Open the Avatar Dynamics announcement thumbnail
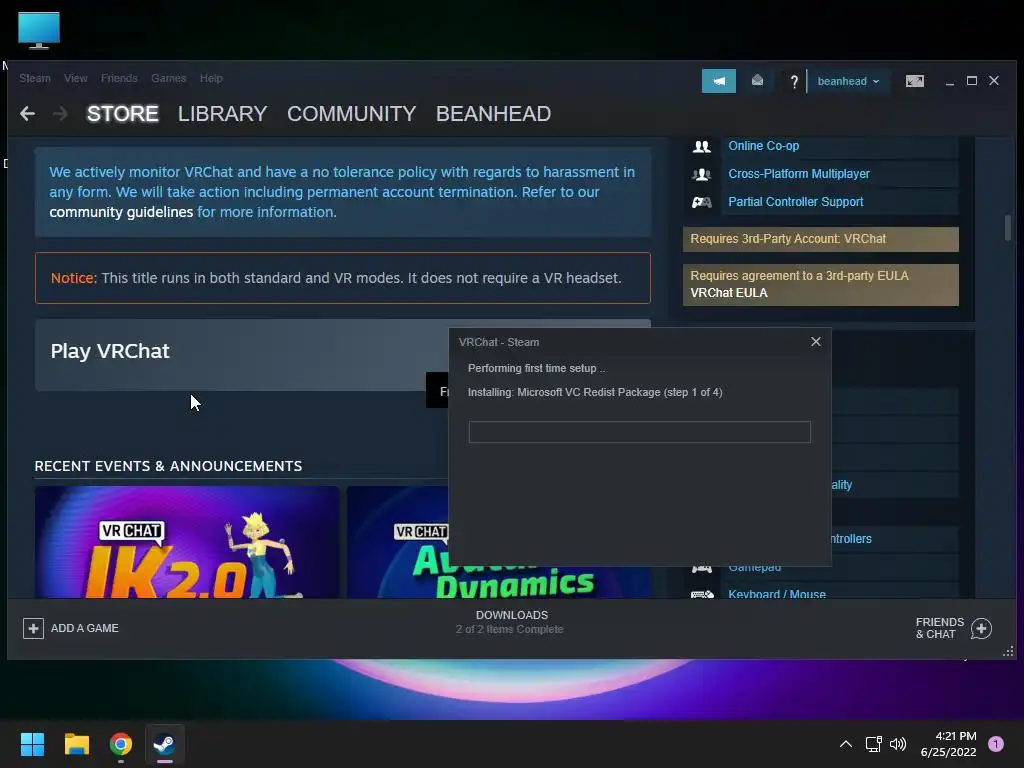The width and height of the screenshot is (1024, 768). pos(397,542)
